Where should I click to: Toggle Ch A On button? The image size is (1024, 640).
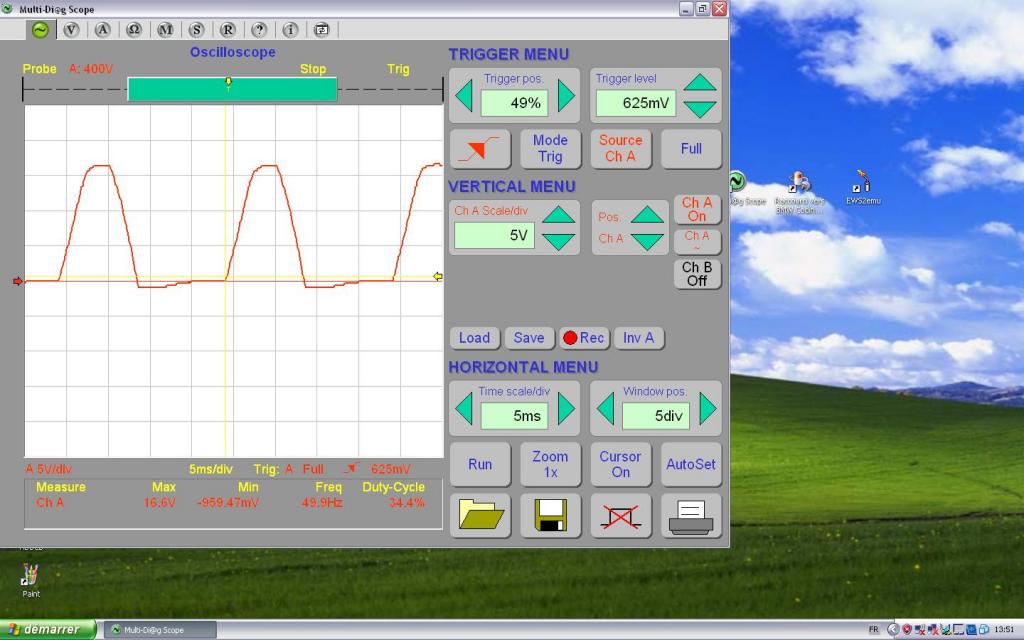pos(697,210)
